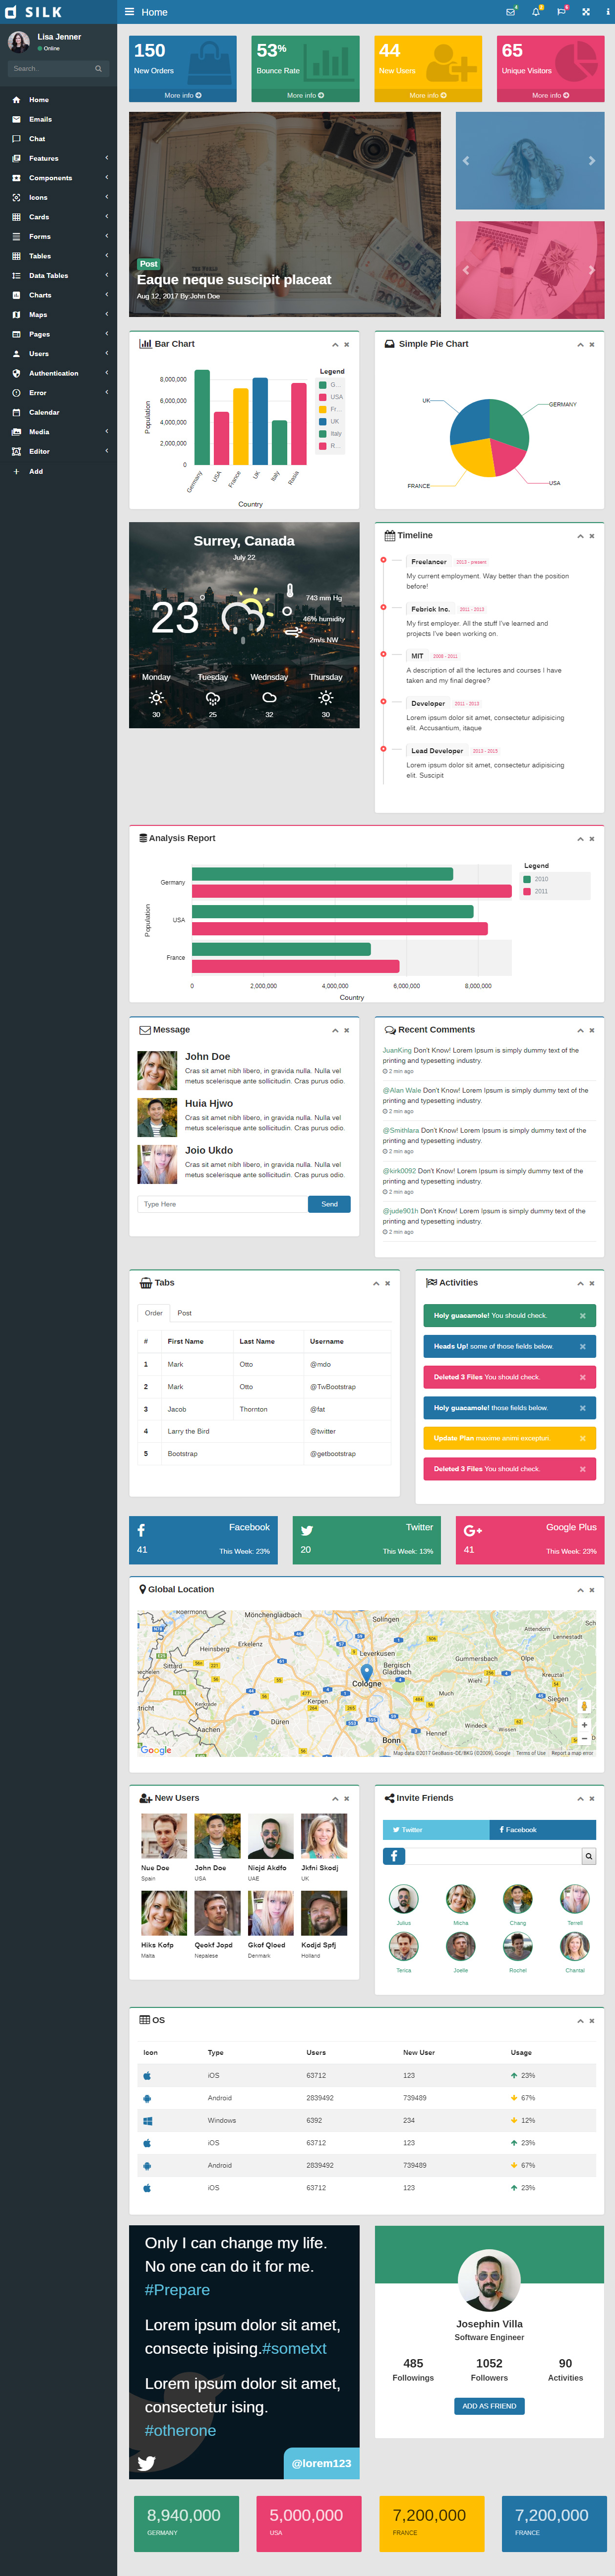Close the Simple Pie Chart panel

click(592, 345)
